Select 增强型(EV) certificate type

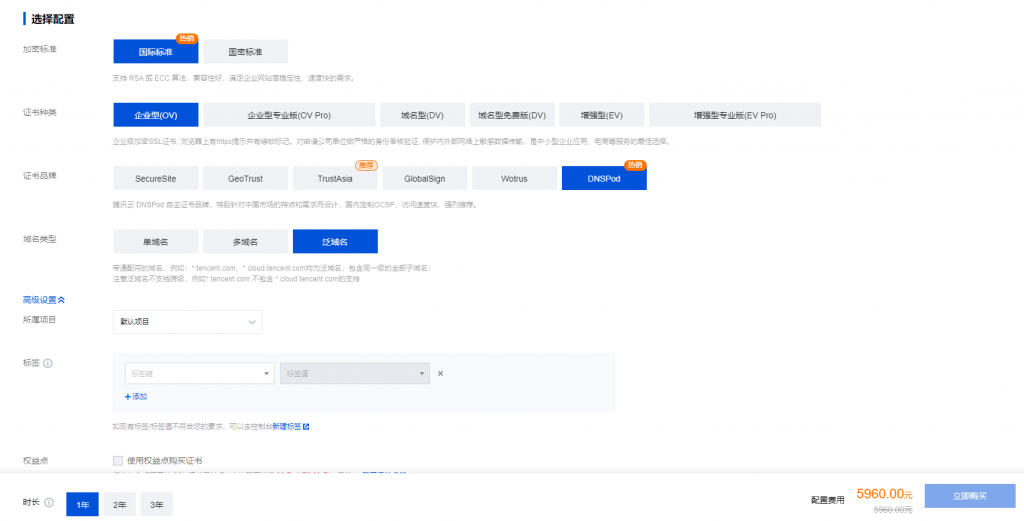pos(601,115)
